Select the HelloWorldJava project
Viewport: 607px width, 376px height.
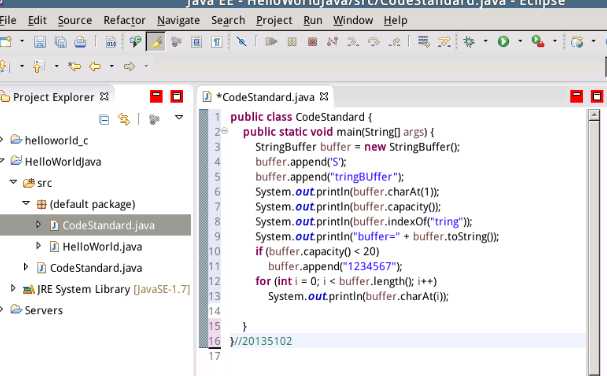coord(63,161)
